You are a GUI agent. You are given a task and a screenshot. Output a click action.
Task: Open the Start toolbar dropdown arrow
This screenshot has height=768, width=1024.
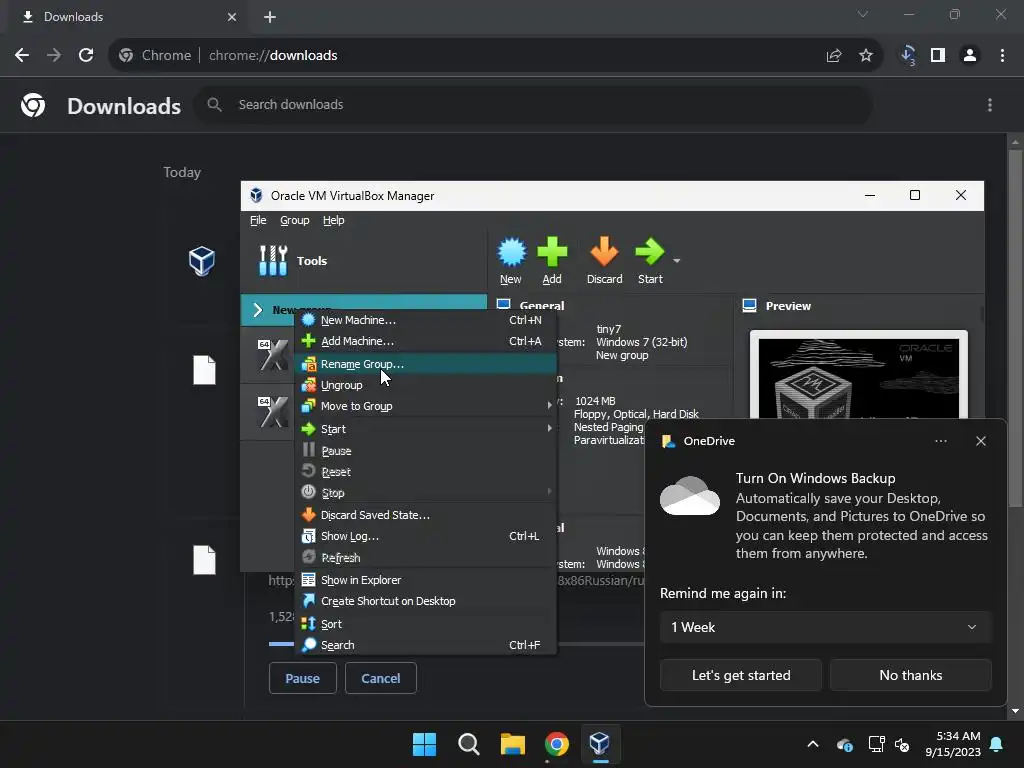(x=677, y=261)
